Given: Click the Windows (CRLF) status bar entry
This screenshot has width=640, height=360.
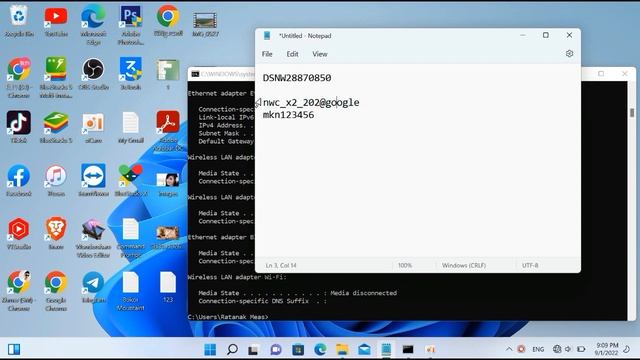Looking at the screenshot, I should tap(464, 265).
